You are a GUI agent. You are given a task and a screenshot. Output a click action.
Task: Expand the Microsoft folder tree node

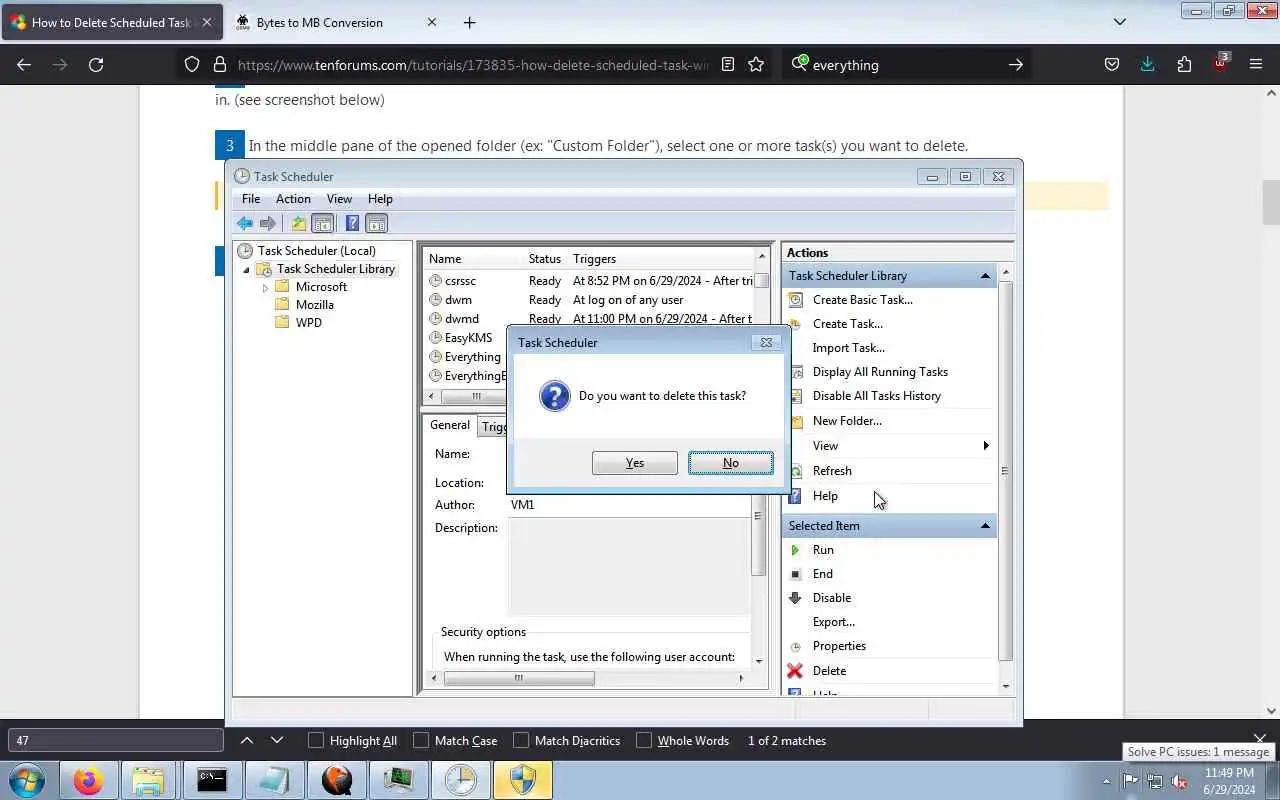click(265, 287)
